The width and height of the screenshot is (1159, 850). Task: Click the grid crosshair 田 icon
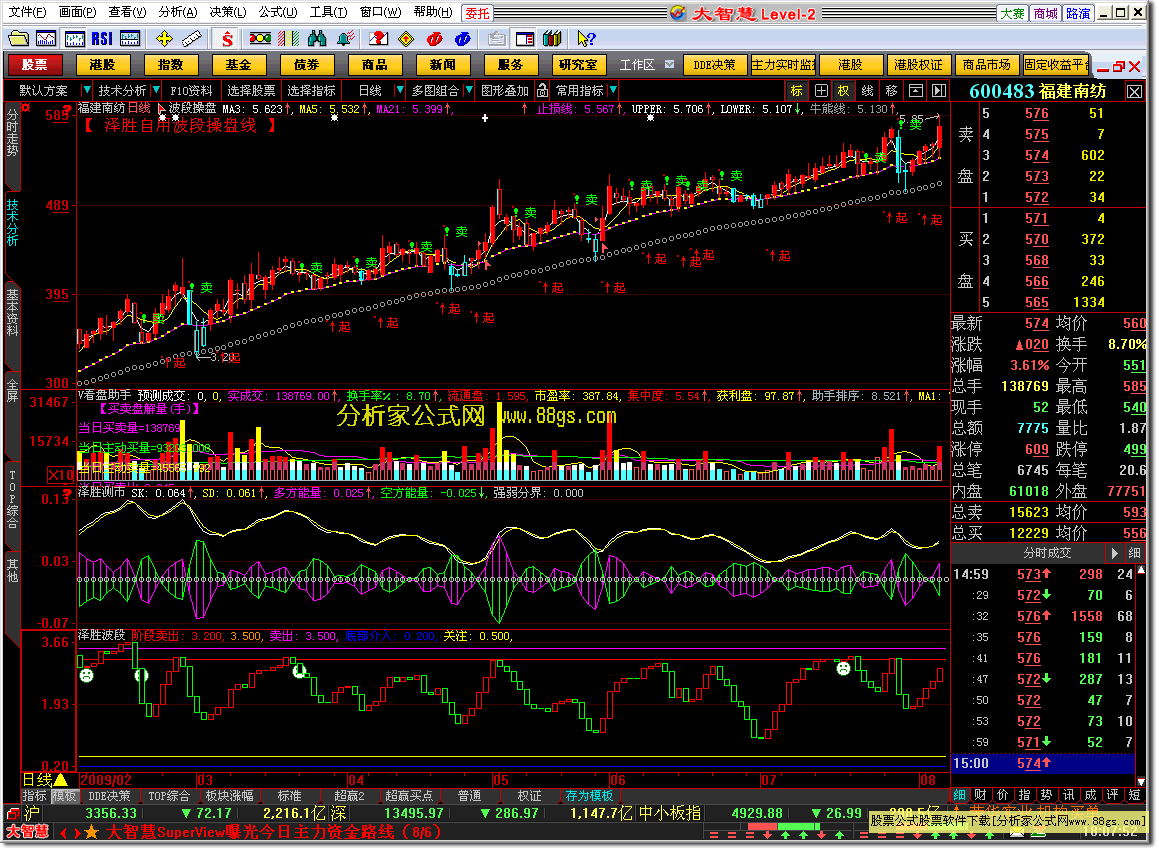tap(820, 90)
